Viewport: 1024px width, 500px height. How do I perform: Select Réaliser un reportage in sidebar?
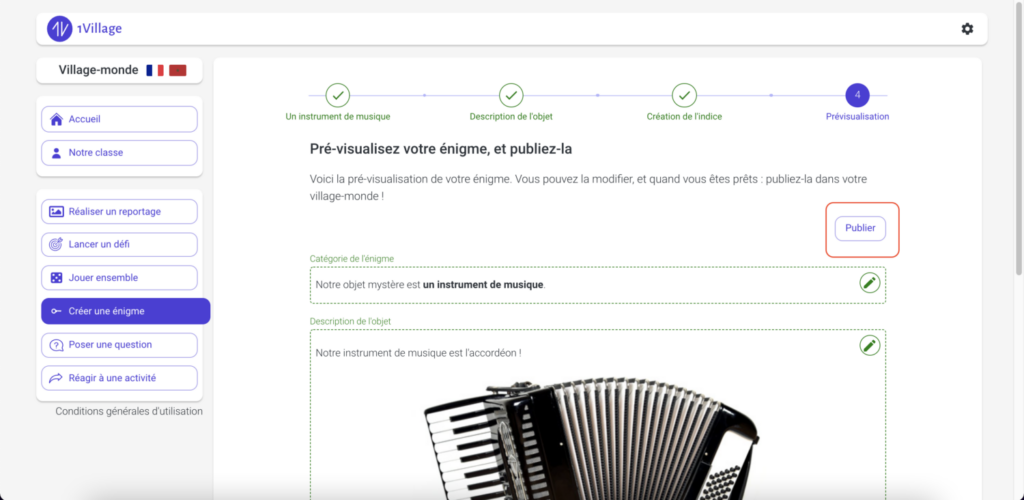pyautogui.click(x=119, y=211)
